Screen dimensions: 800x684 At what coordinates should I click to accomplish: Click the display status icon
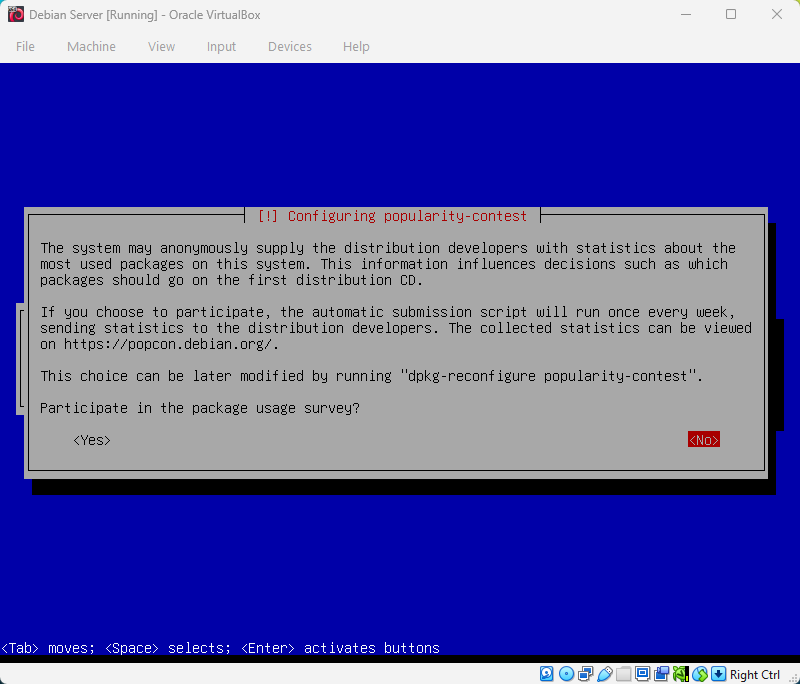641,673
